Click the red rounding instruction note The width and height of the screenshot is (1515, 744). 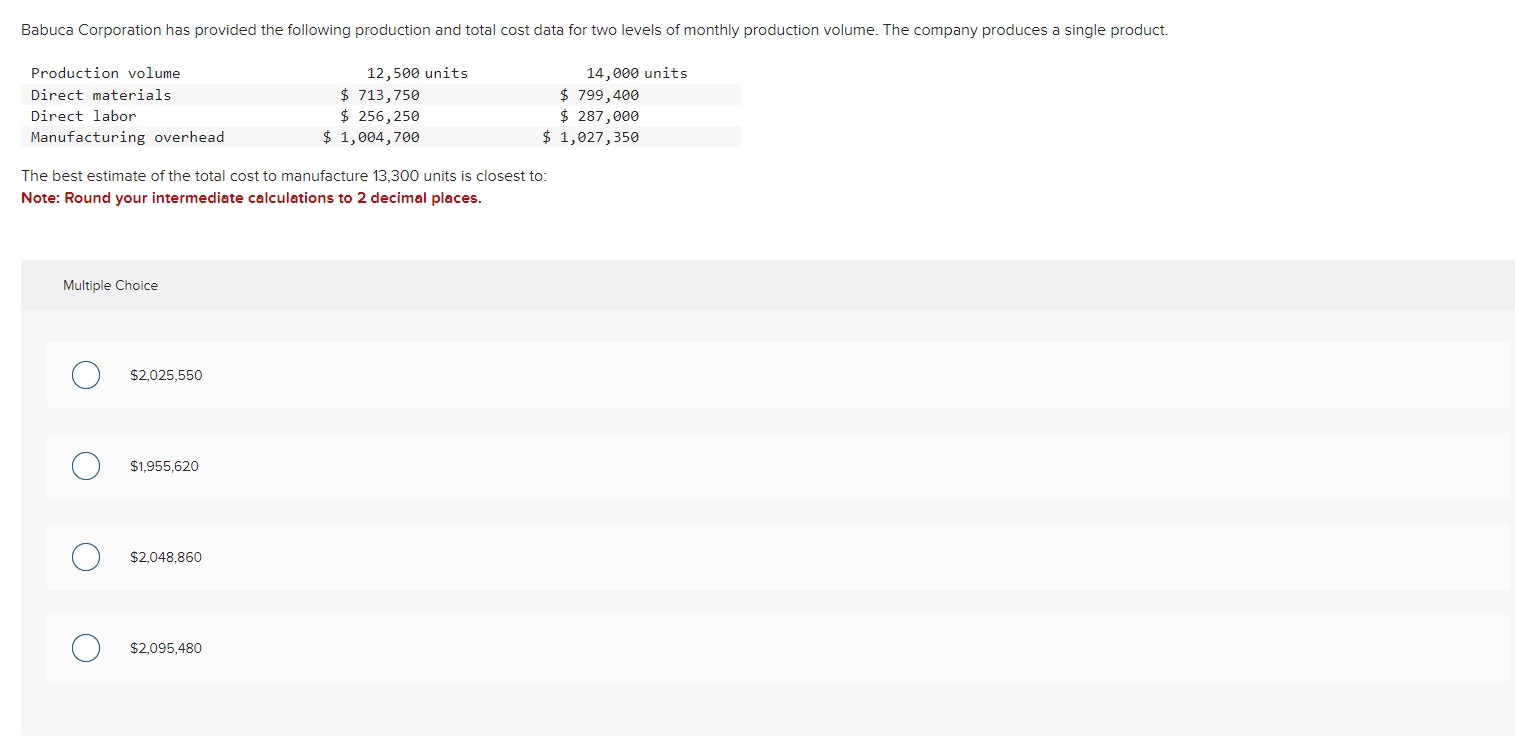(251, 198)
